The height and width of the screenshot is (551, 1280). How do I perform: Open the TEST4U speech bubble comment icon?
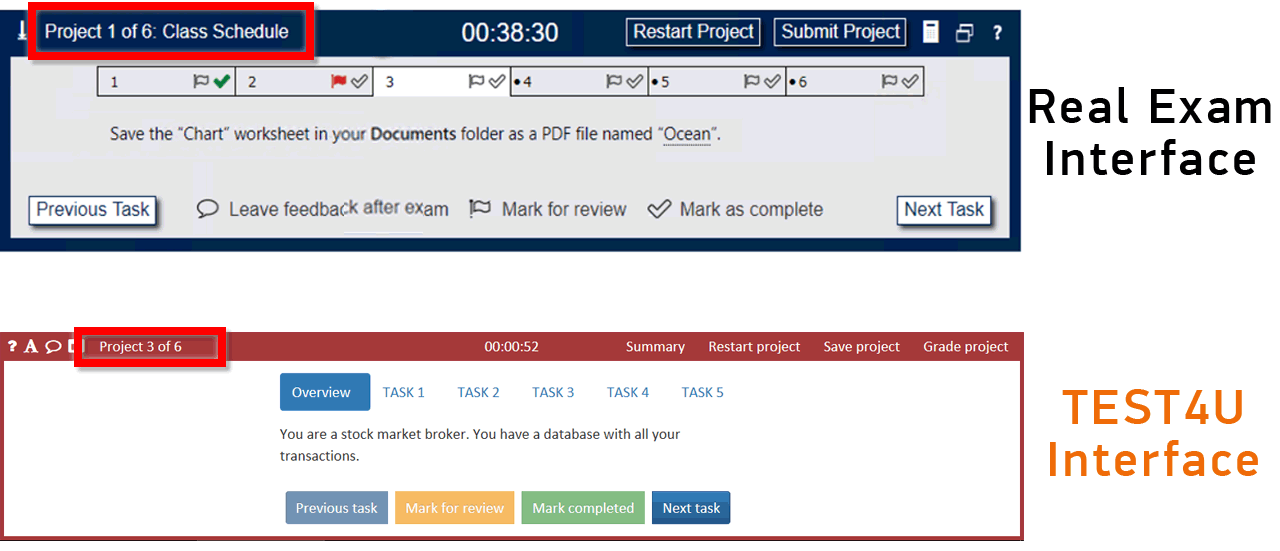pos(53,347)
